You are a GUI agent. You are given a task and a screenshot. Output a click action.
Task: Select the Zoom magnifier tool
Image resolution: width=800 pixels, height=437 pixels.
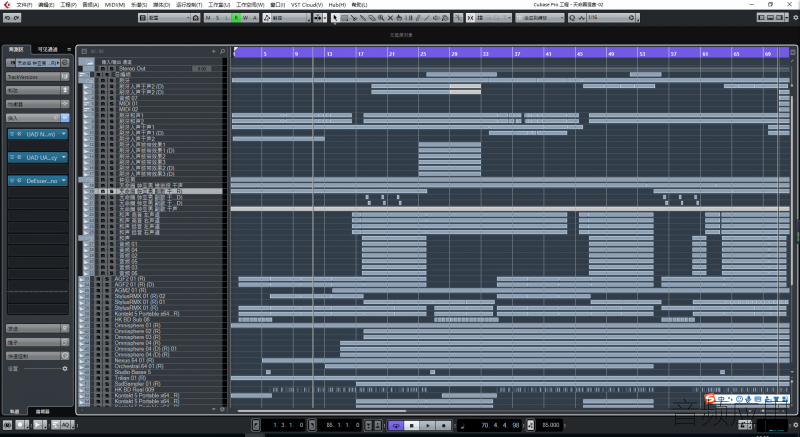(381, 18)
